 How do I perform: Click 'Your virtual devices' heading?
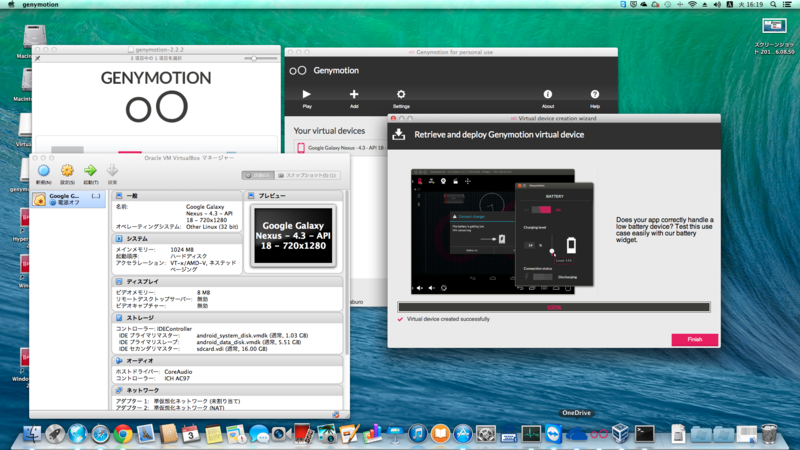[x=329, y=131]
